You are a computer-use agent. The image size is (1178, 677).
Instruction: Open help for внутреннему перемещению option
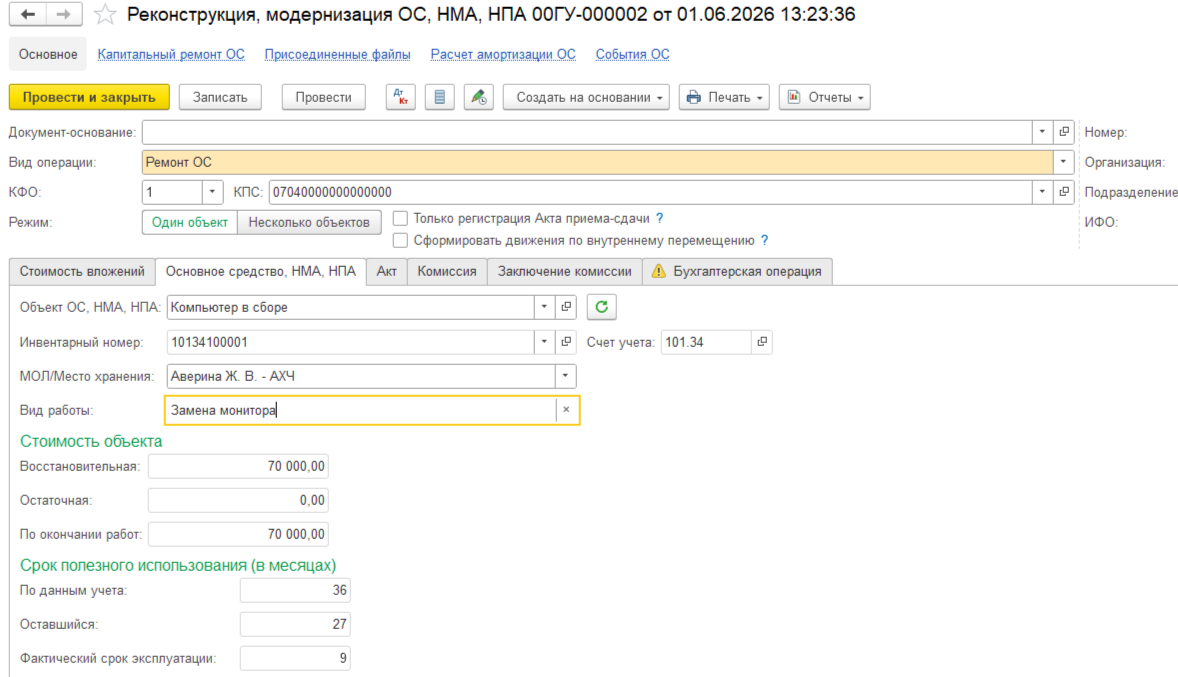[765, 240]
